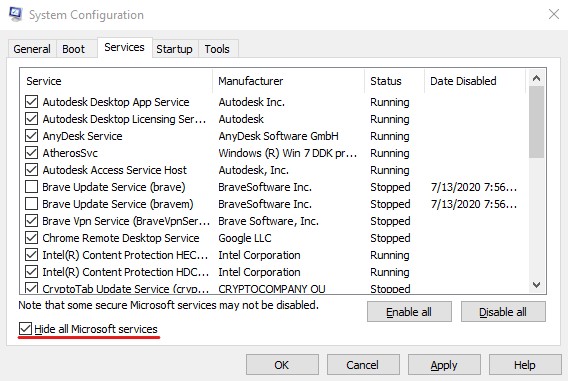Viewport: 568px width, 381px height.
Task: Switch to the General tab
Action: tap(32, 49)
